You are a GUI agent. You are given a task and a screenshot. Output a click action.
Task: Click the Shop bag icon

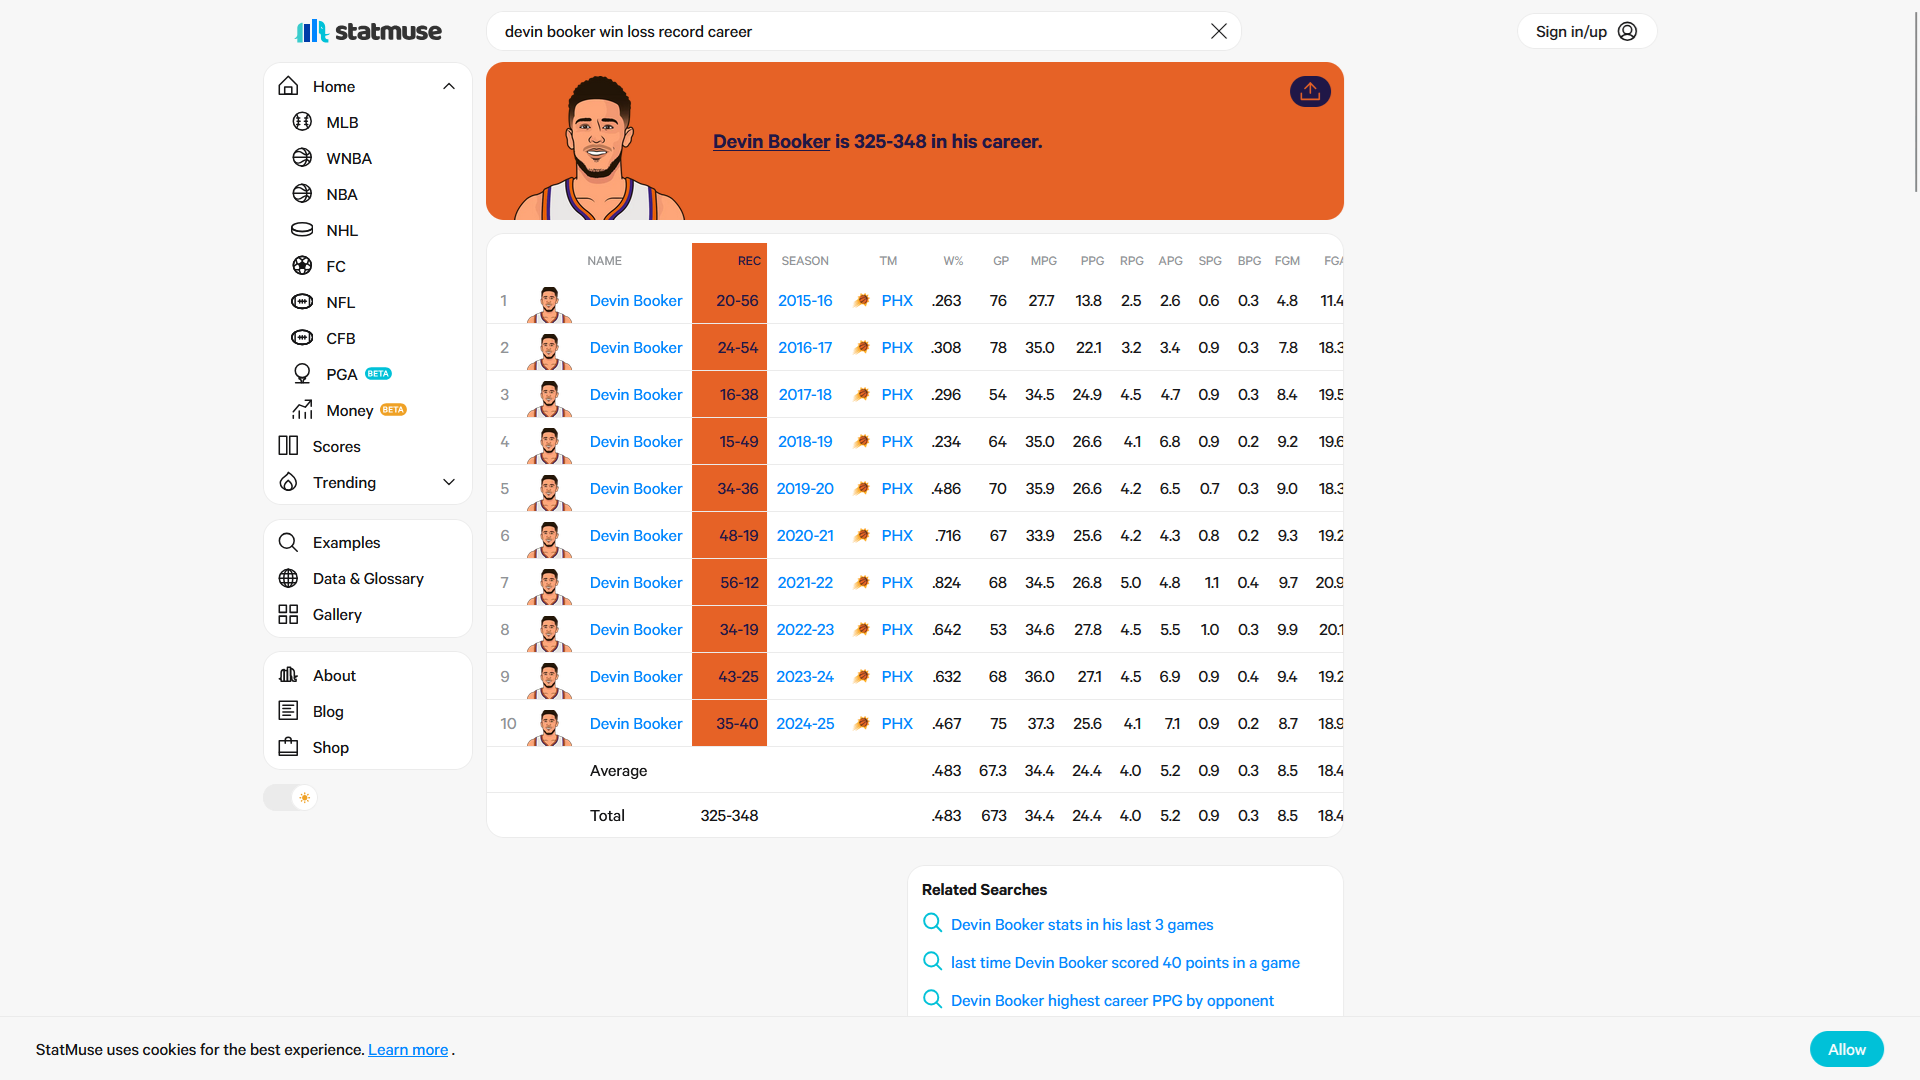[288, 747]
